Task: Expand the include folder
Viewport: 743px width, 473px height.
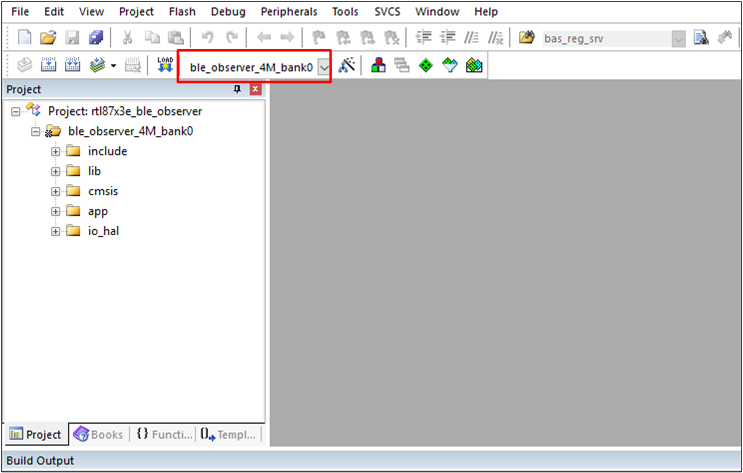Action: tap(56, 151)
